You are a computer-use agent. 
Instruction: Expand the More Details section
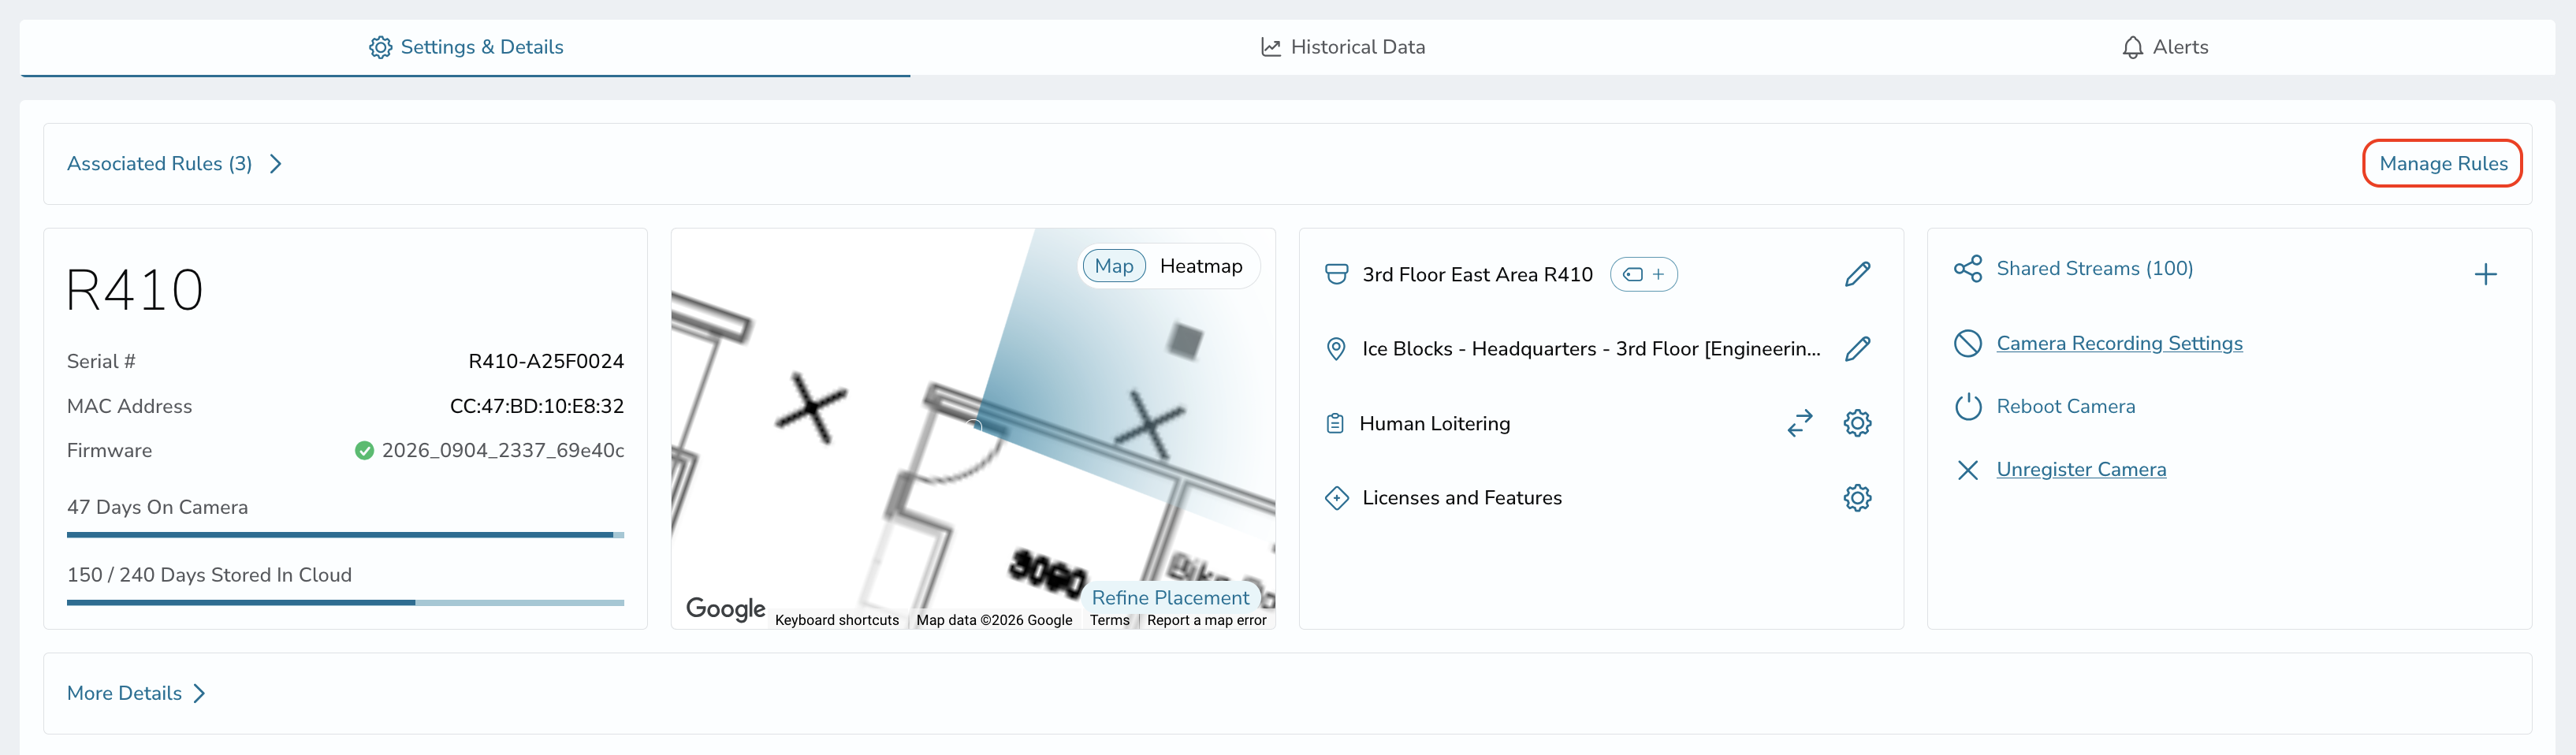(136, 694)
